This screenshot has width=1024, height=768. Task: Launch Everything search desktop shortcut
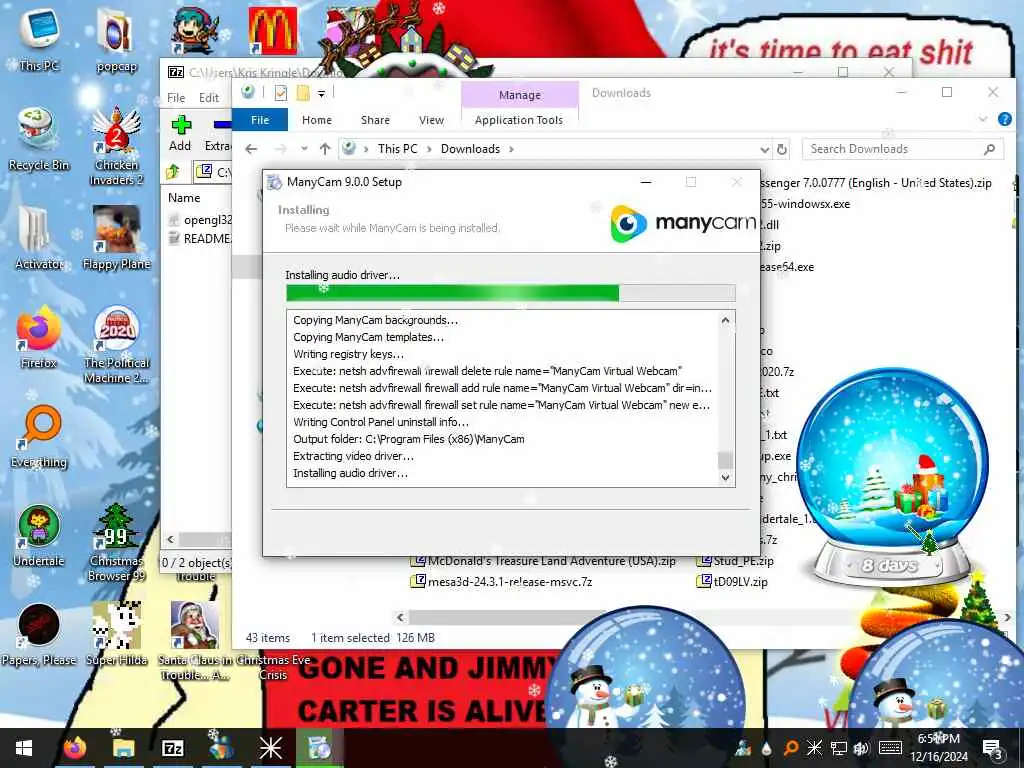pyautogui.click(x=39, y=437)
